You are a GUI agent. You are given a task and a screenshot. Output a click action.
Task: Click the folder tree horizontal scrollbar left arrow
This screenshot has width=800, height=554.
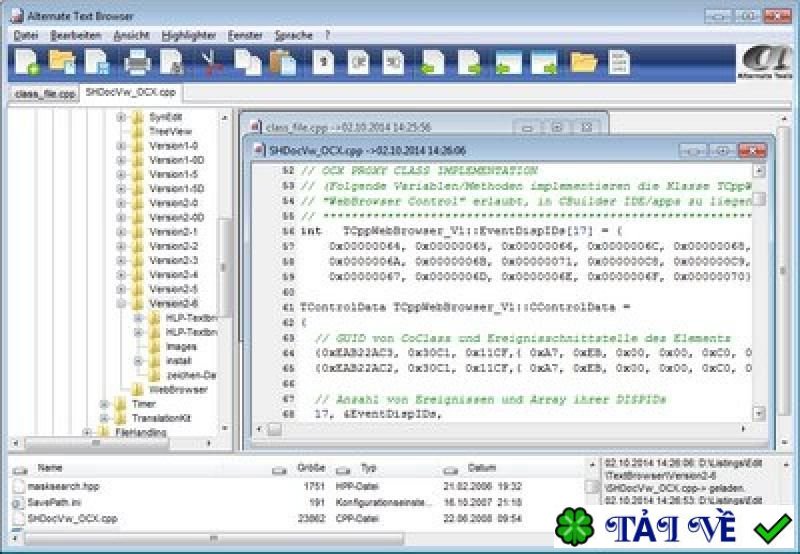[15, 444]
